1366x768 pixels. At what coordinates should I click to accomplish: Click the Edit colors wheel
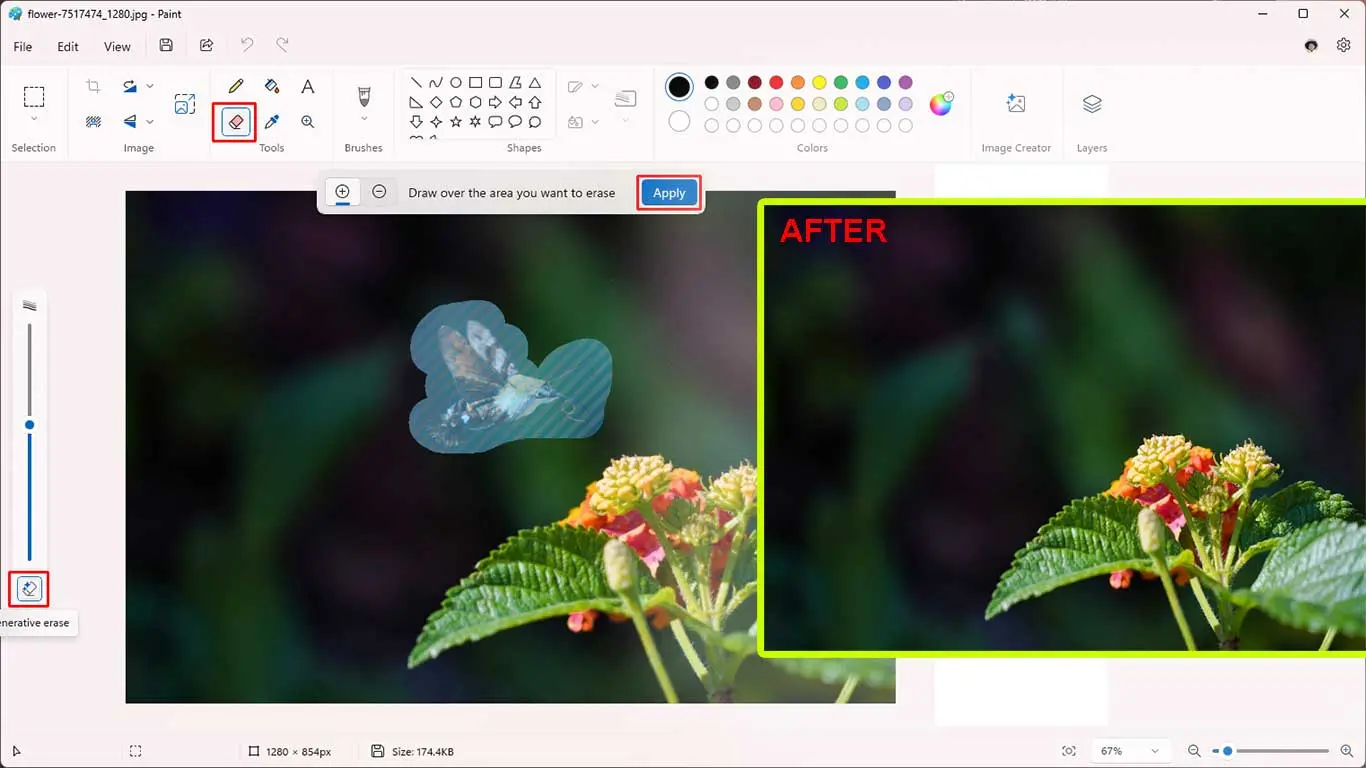click(x=941, y=104)
